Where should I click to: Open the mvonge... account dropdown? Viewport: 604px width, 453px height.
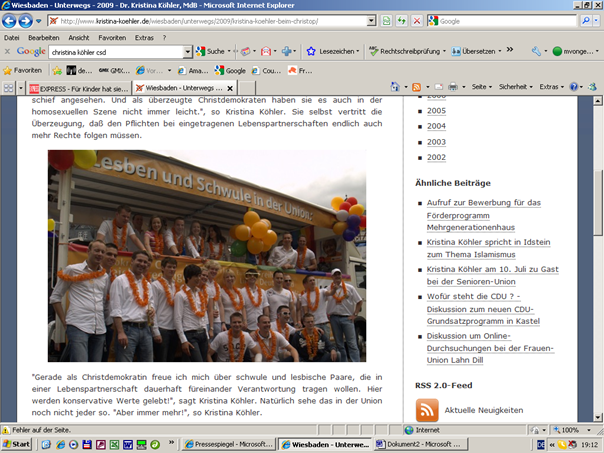coord(575,51)
